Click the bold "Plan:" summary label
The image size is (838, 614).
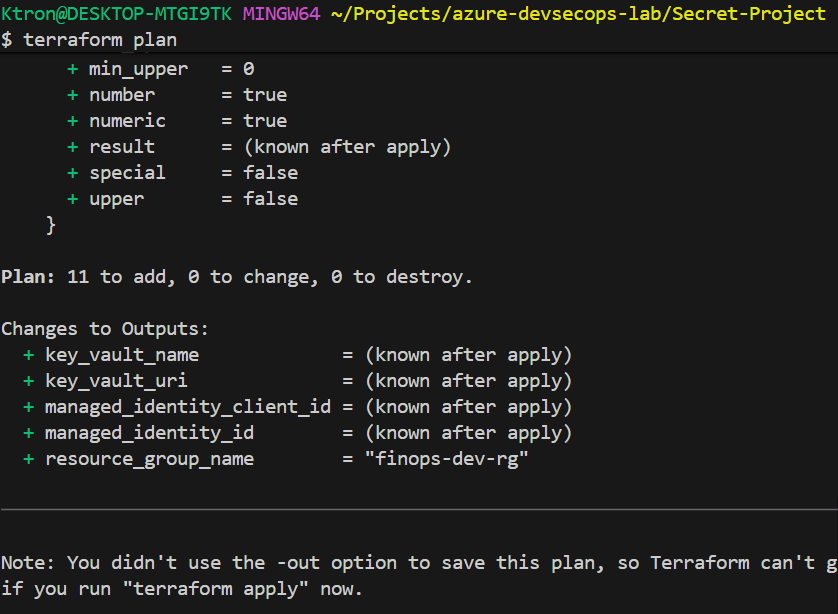(x=28, y=277)
